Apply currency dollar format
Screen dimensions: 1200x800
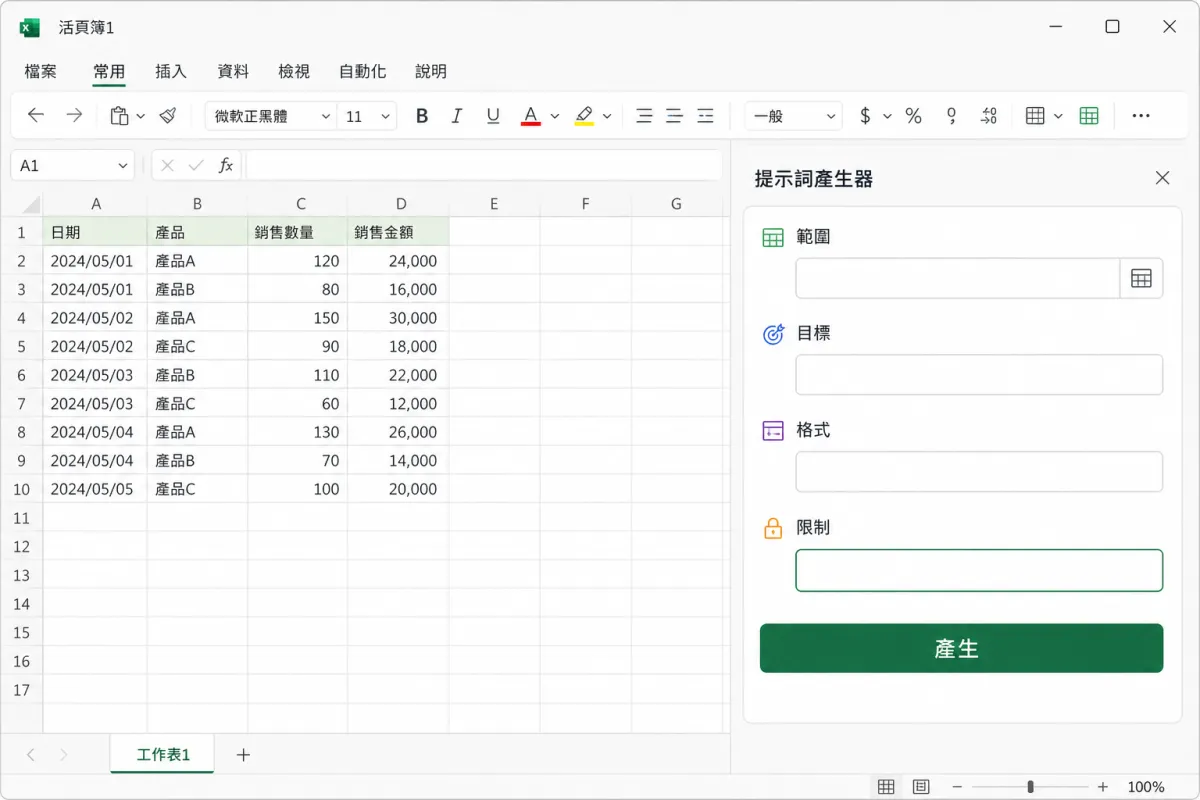click(865, 116)
